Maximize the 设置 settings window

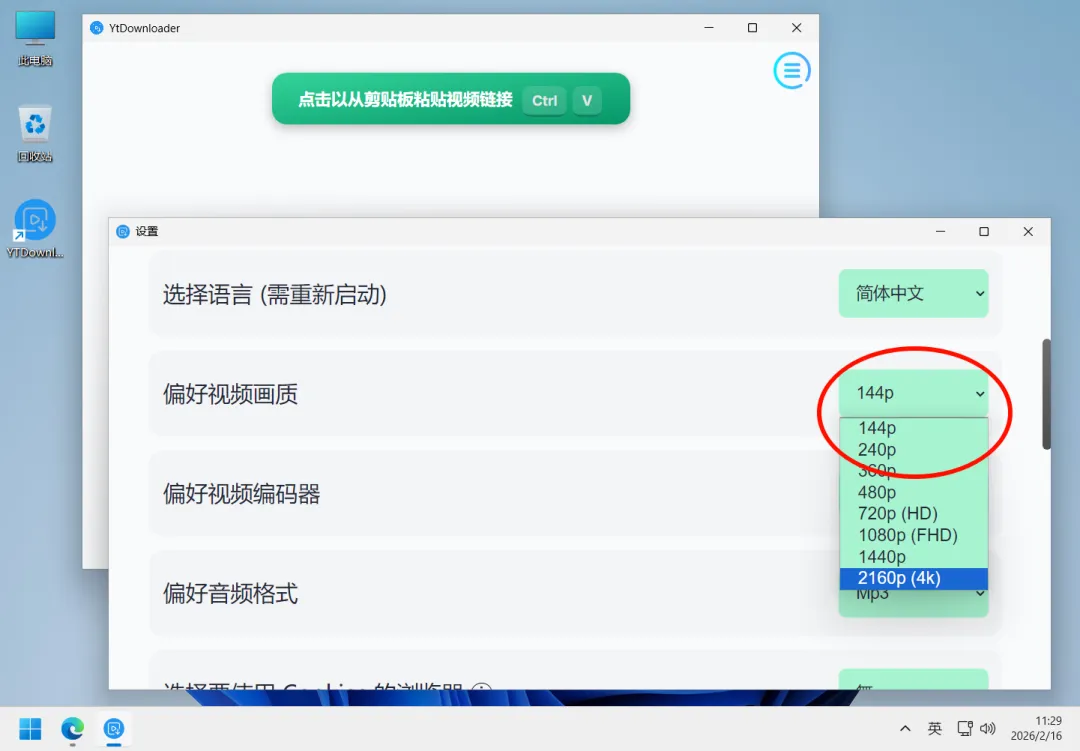click(984, 231)
